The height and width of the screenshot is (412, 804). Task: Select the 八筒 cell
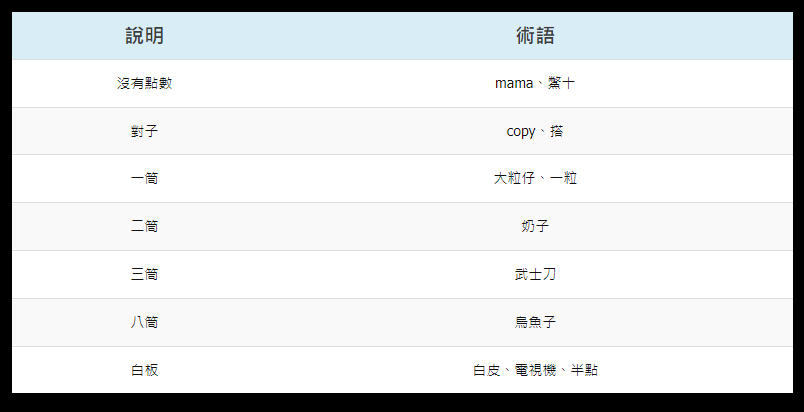click(144, 322)
